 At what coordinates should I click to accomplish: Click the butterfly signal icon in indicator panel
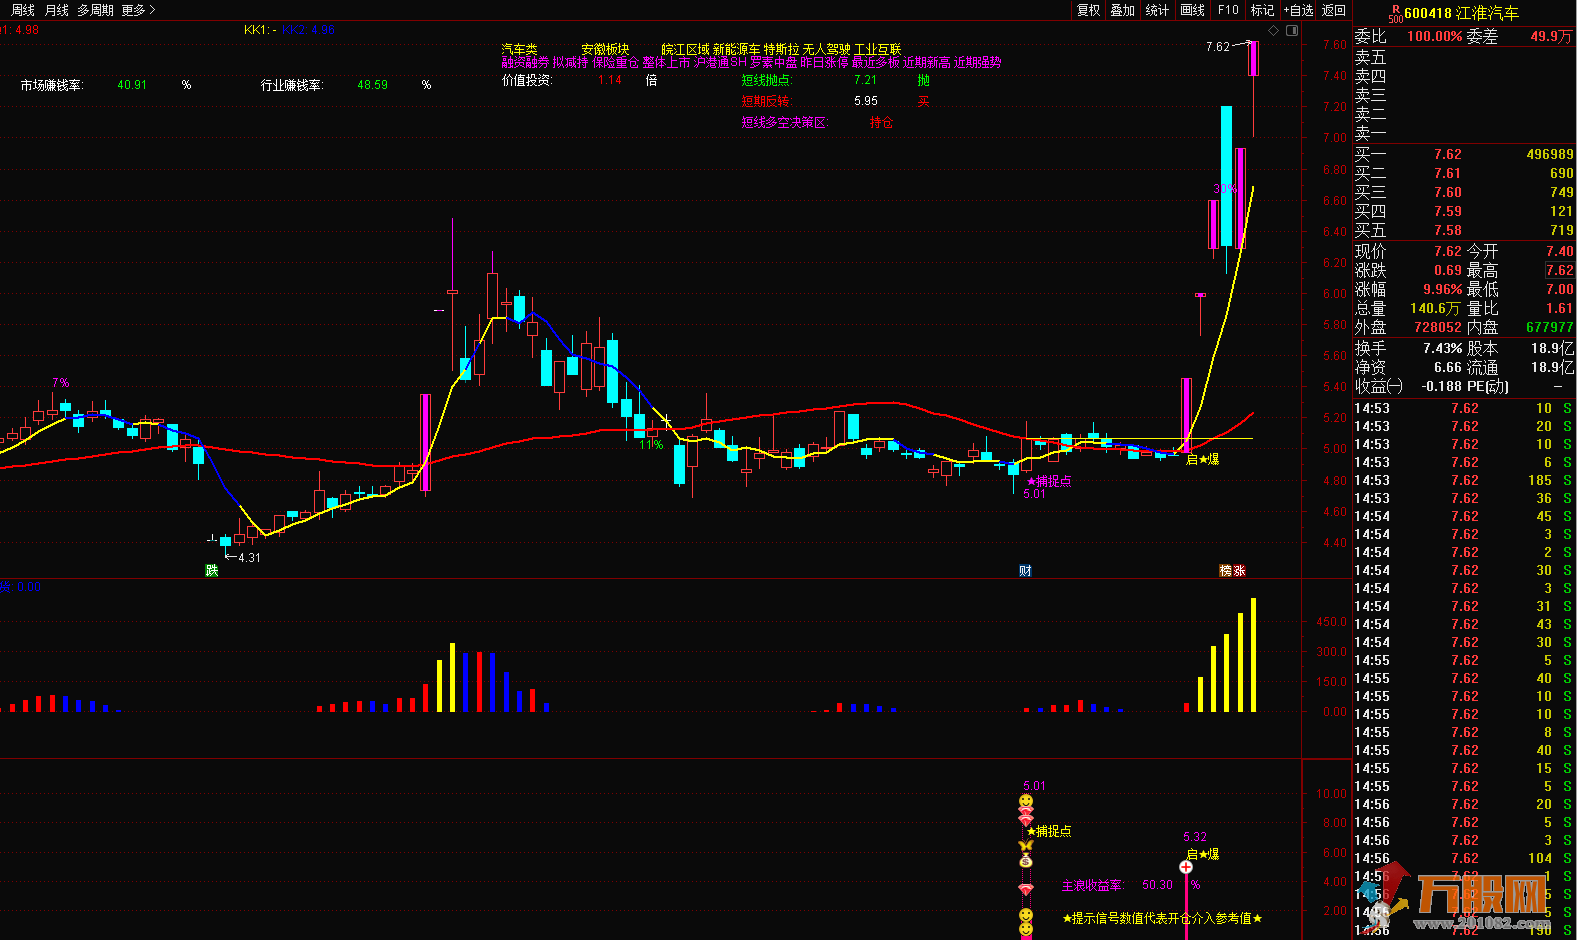(x=1026, y=845)
